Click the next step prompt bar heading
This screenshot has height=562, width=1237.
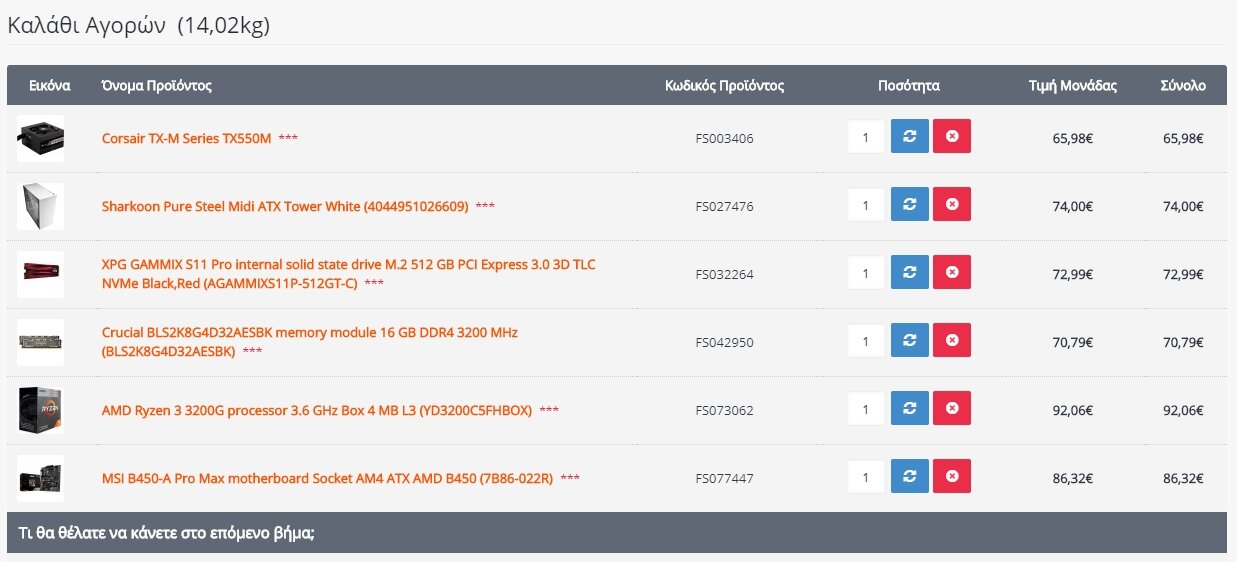(166, 533)
